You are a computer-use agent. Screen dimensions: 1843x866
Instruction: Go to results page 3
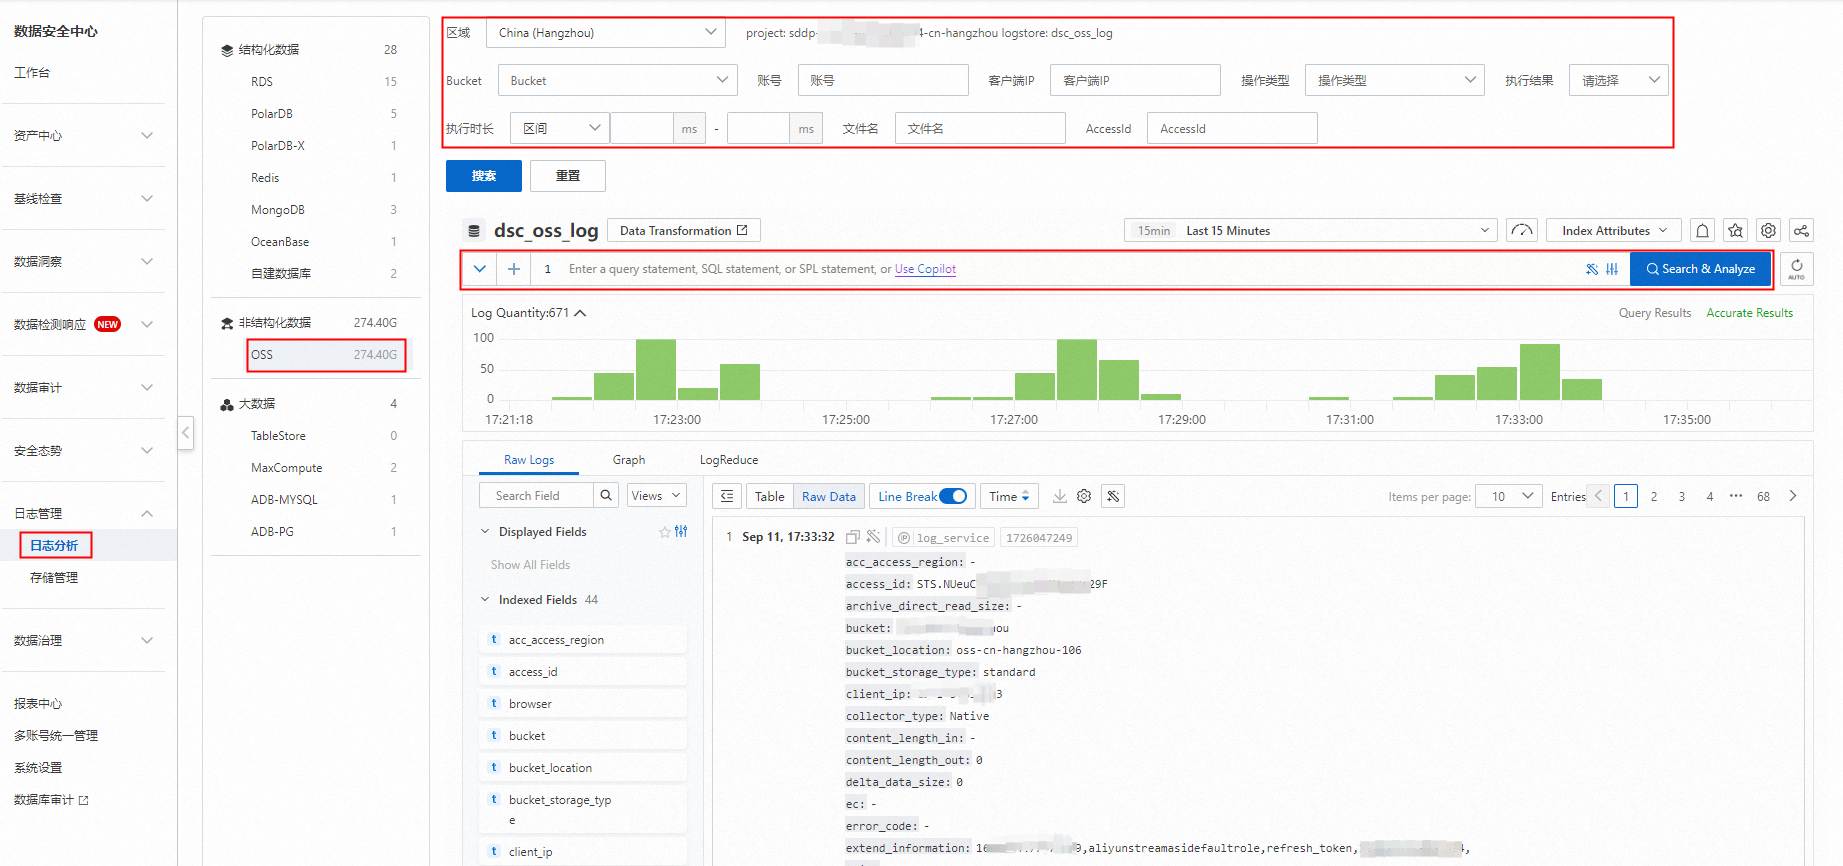coord(1682,496)
